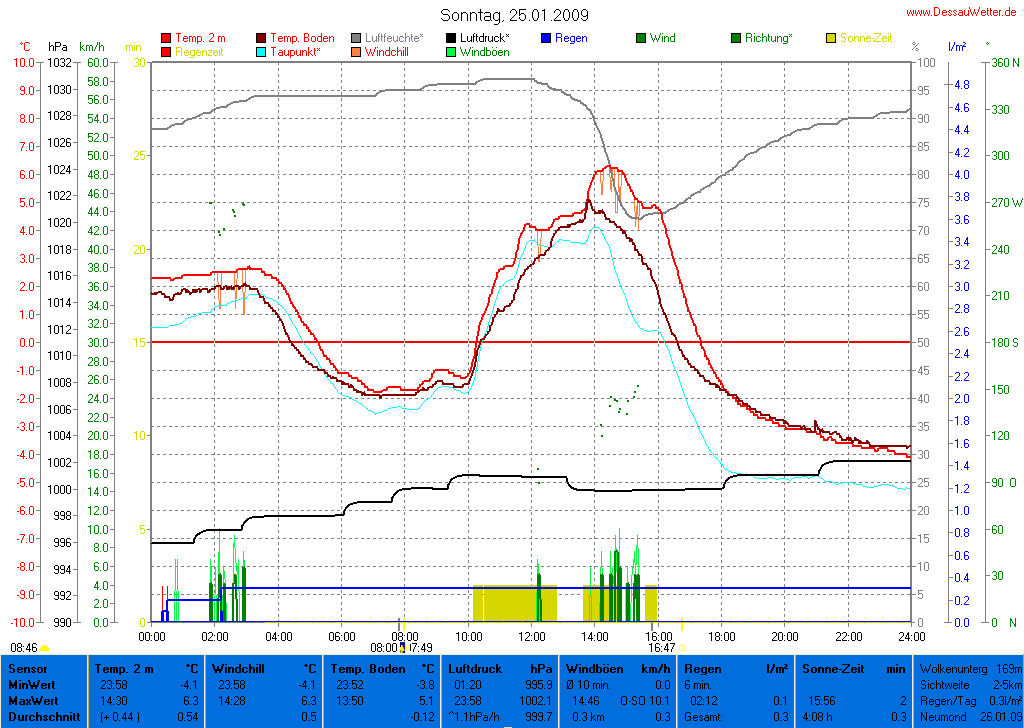This screenshot has width=1024, height=728.
Task: Click the 12:00 label on the time axis
Action: [531, 636]
